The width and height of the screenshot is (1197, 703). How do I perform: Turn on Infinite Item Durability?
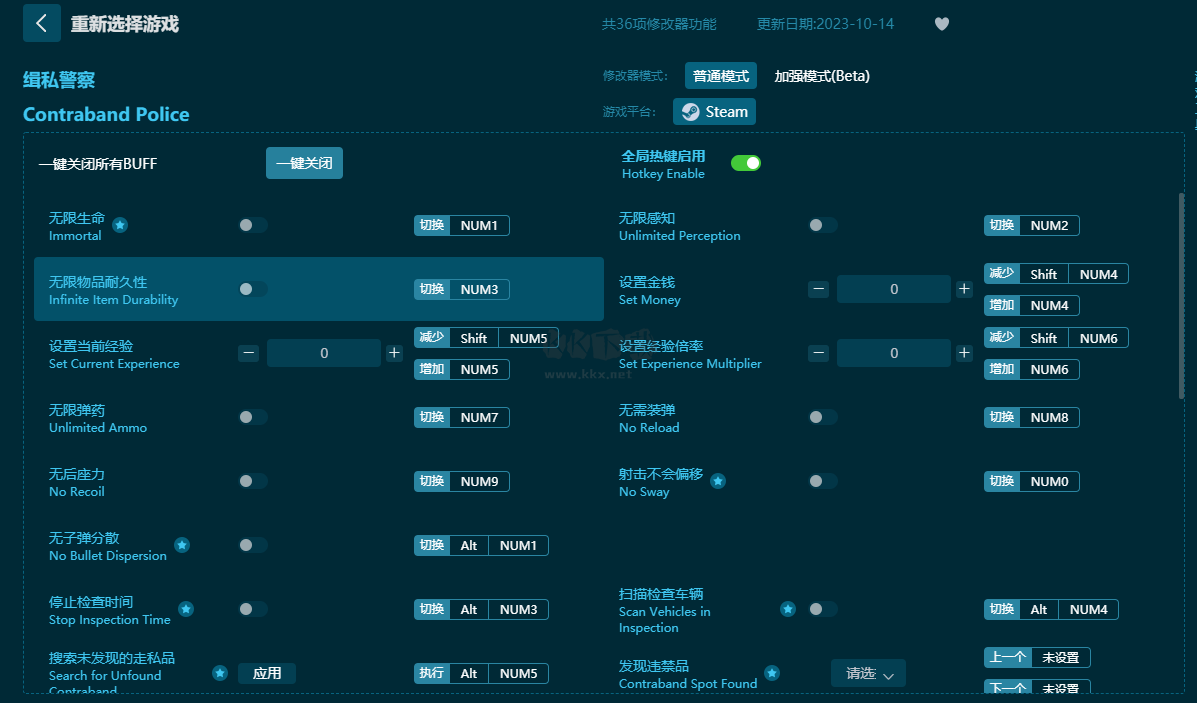click(253, 289)
